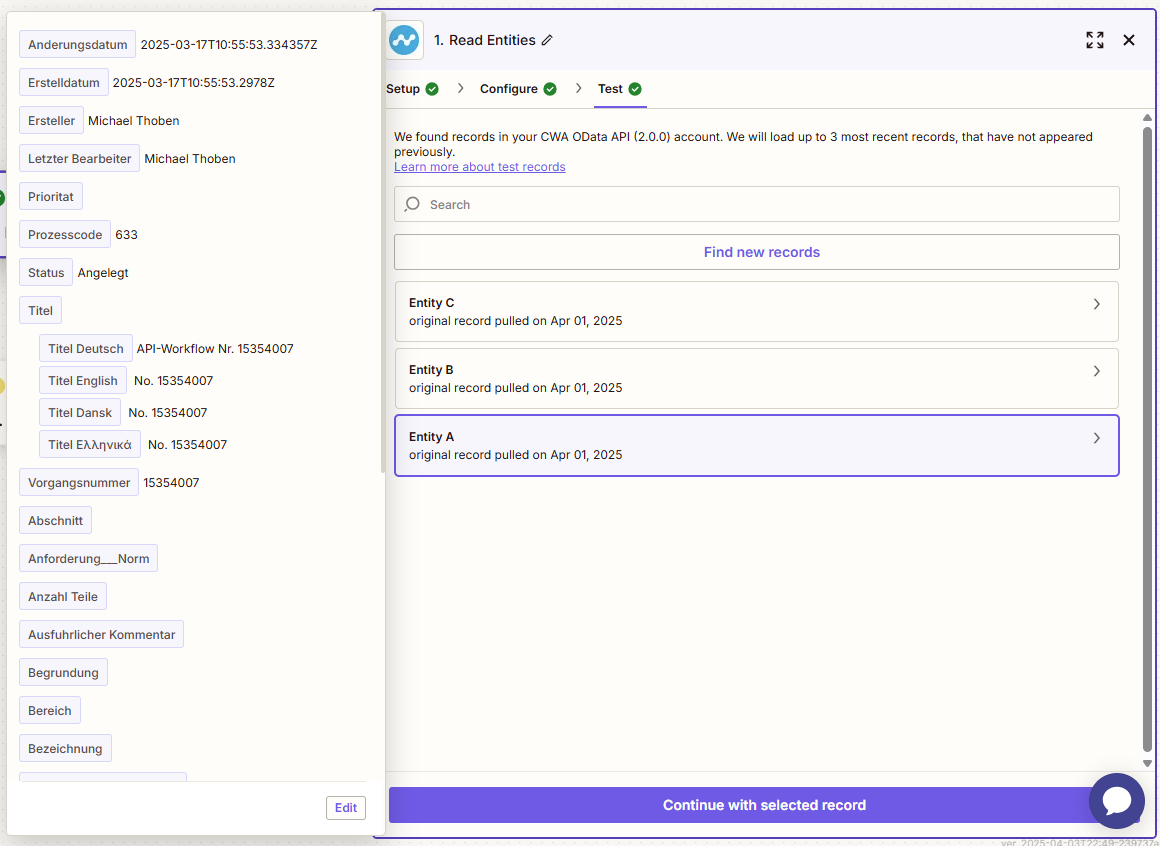Click the green check next to Setup
The width and height of the screenshot is (1160, 846).
tap(432, 89)
